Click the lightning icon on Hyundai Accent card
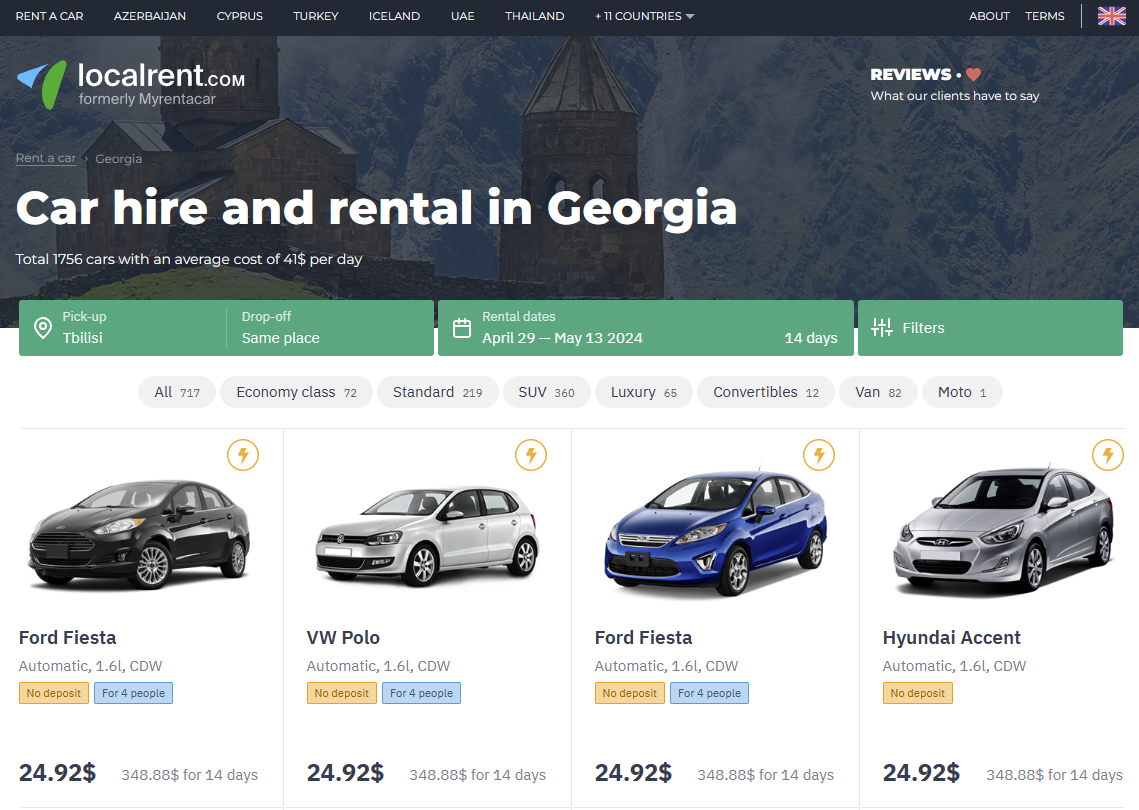 (1107, 455)
